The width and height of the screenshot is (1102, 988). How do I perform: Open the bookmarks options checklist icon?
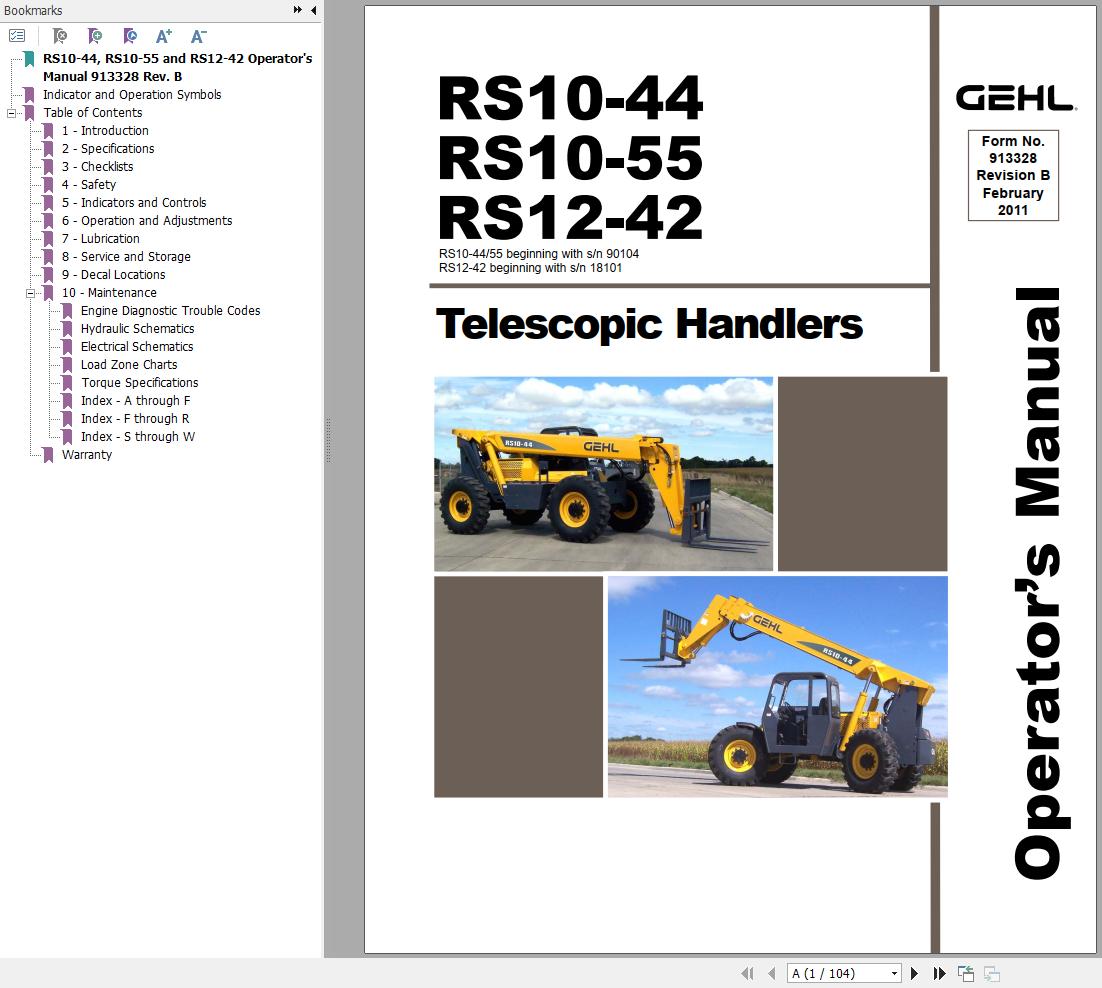[17, 35]
